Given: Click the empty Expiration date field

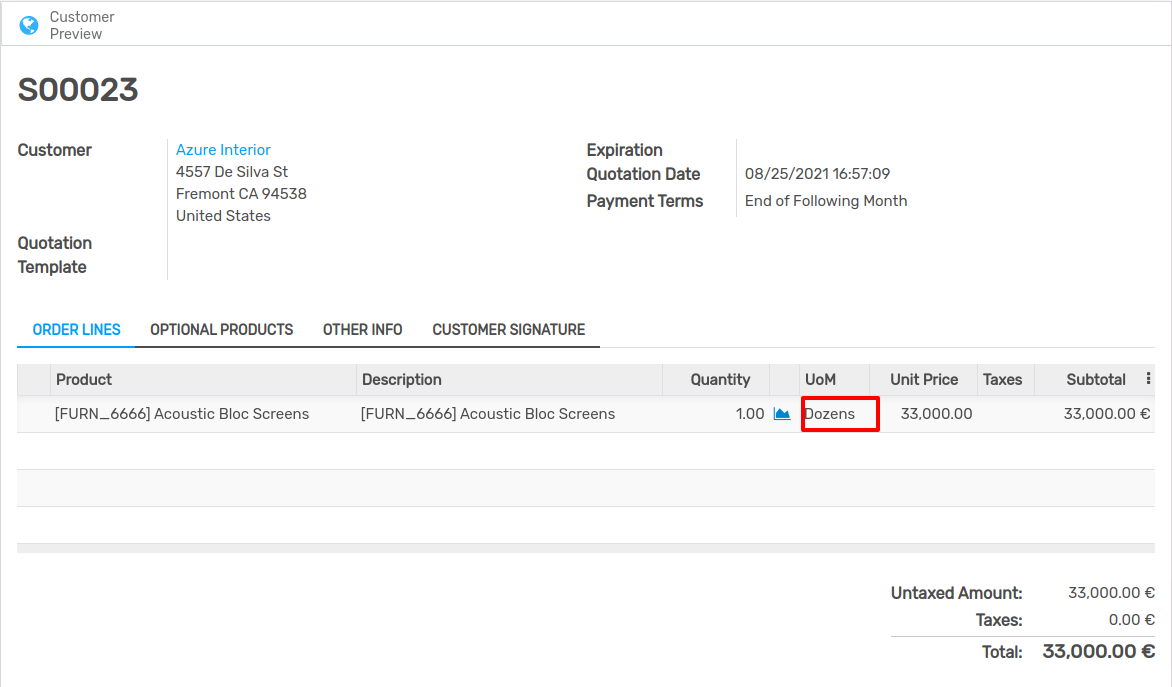Looking at the screenshot, I should point(850,150).
